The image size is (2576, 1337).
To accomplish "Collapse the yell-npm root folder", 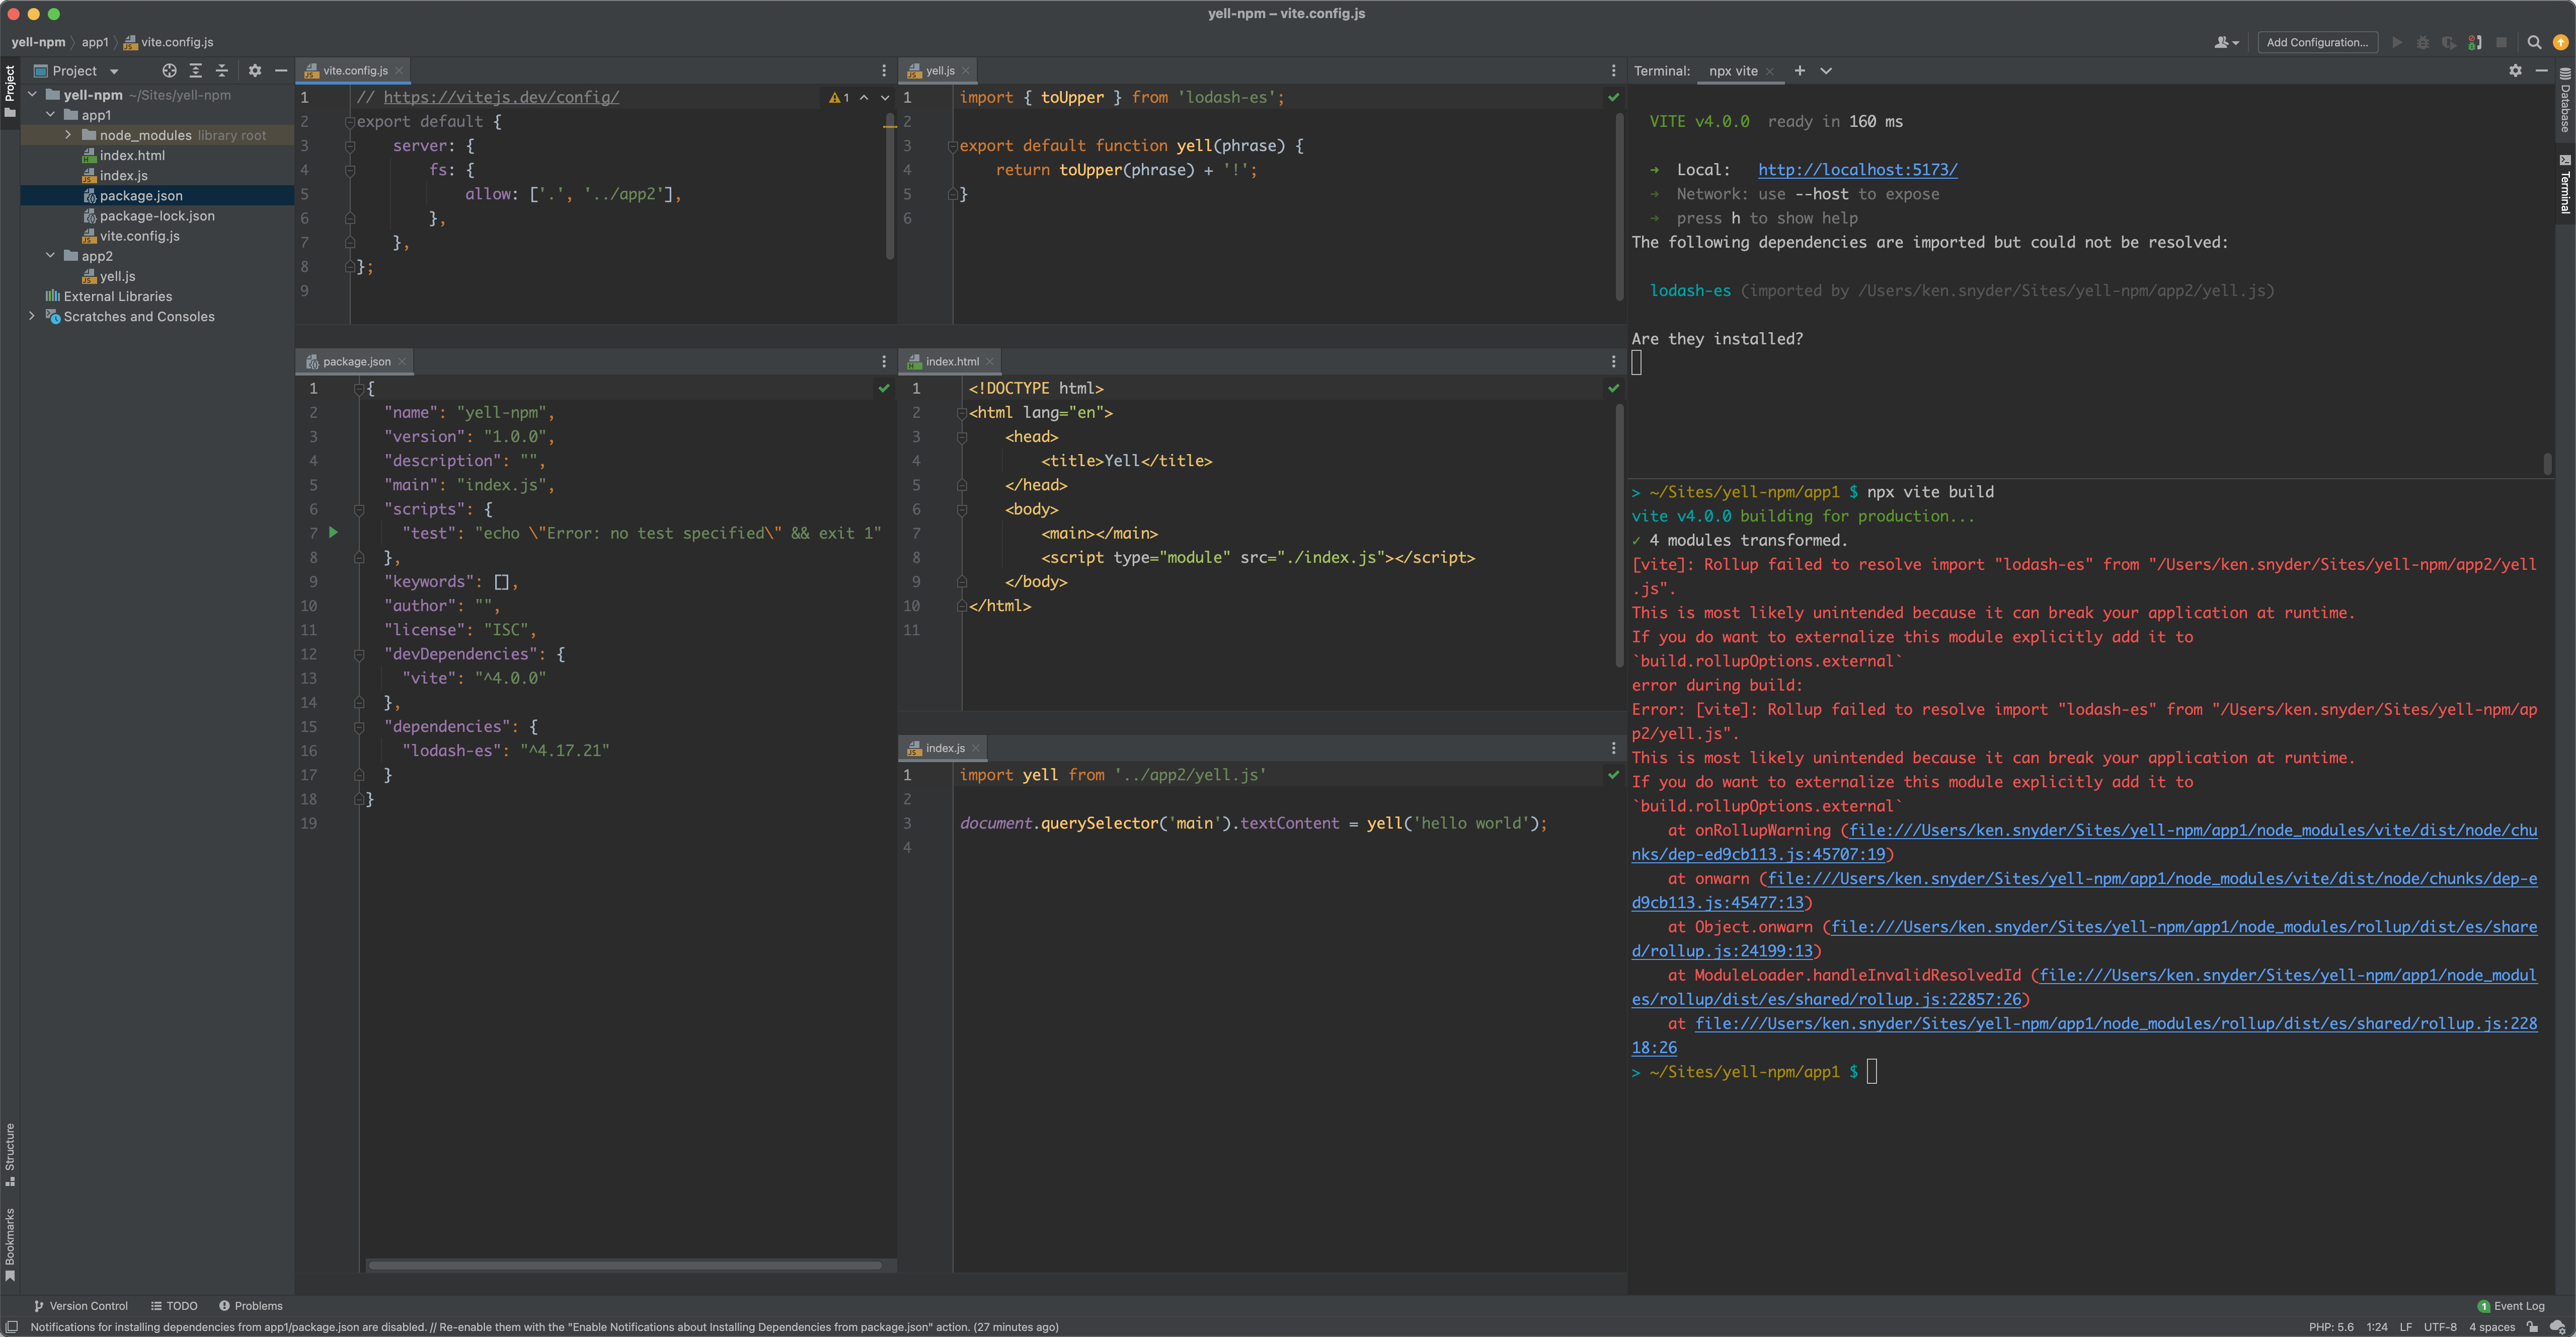I will (x=32, y=95).
